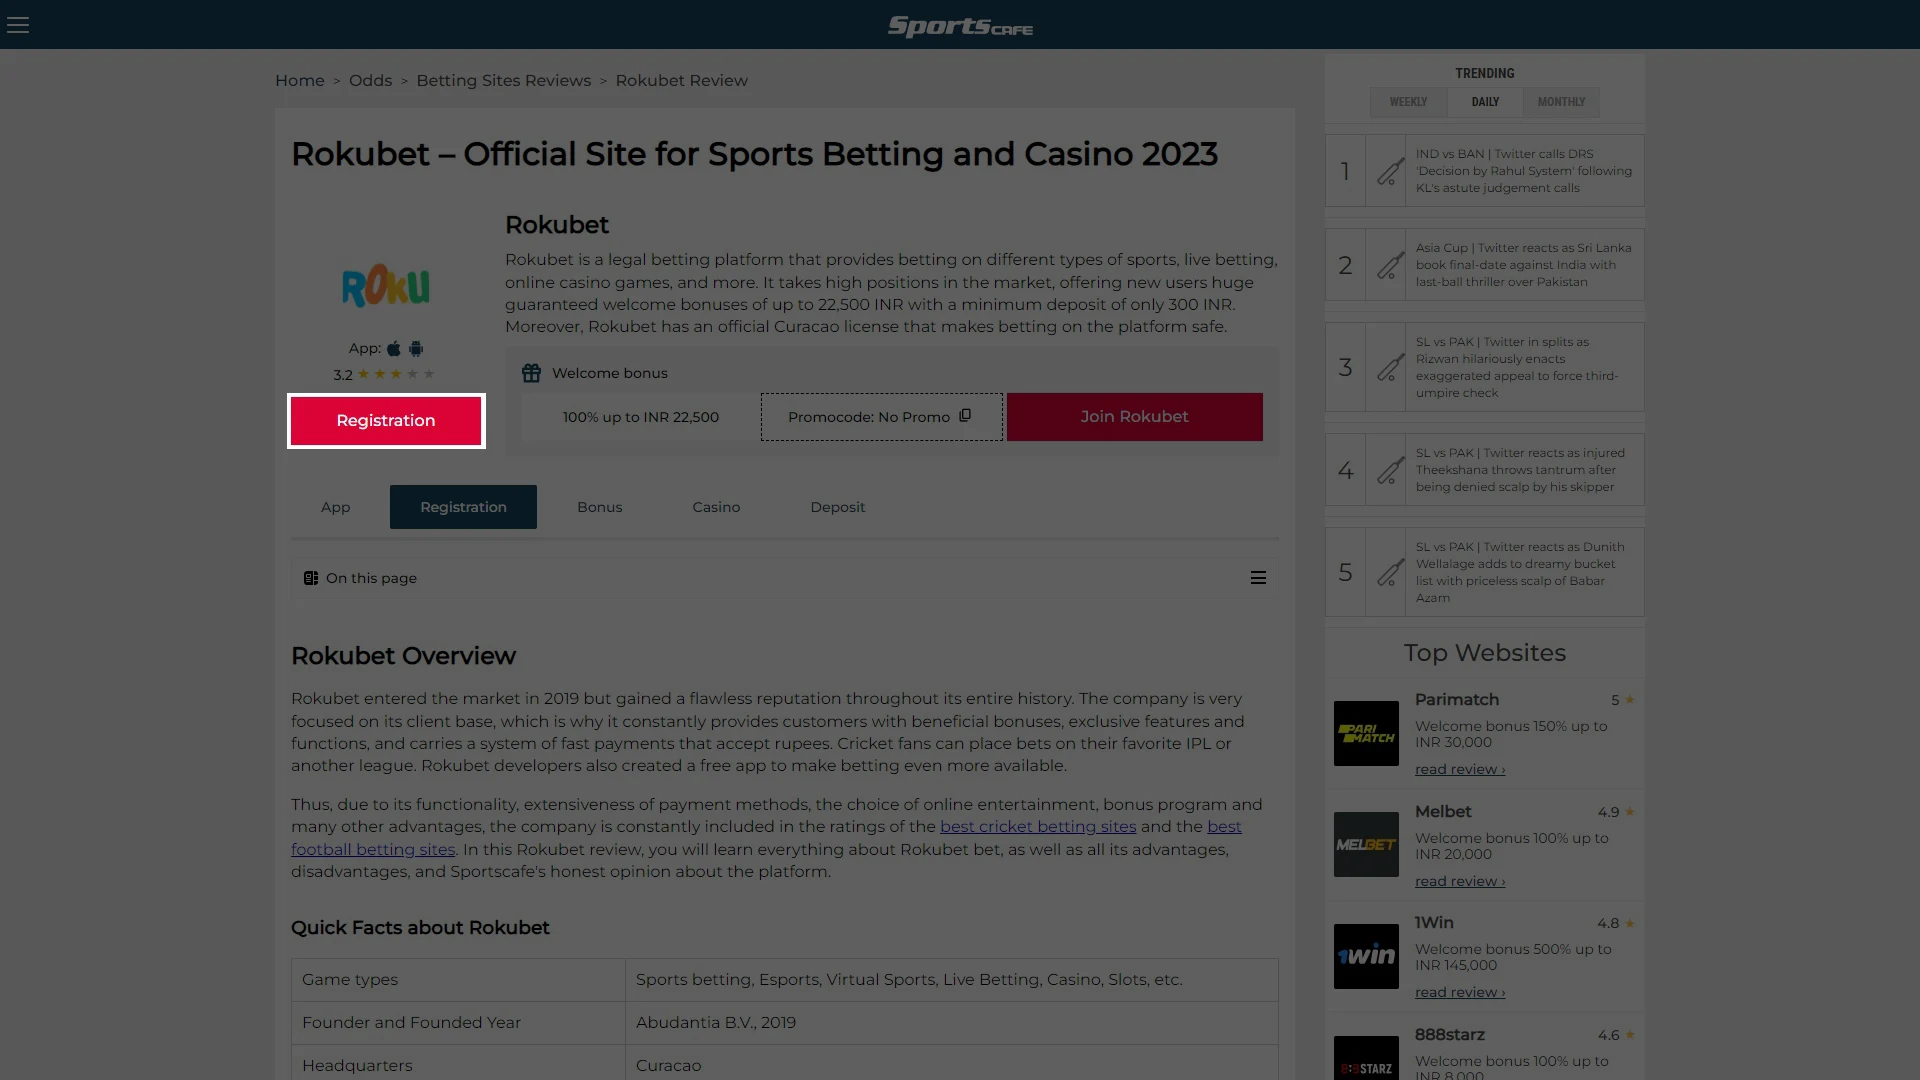Switch to the Registration tab
Viewport: 1920px width, 1080px height.
(463, 507)
